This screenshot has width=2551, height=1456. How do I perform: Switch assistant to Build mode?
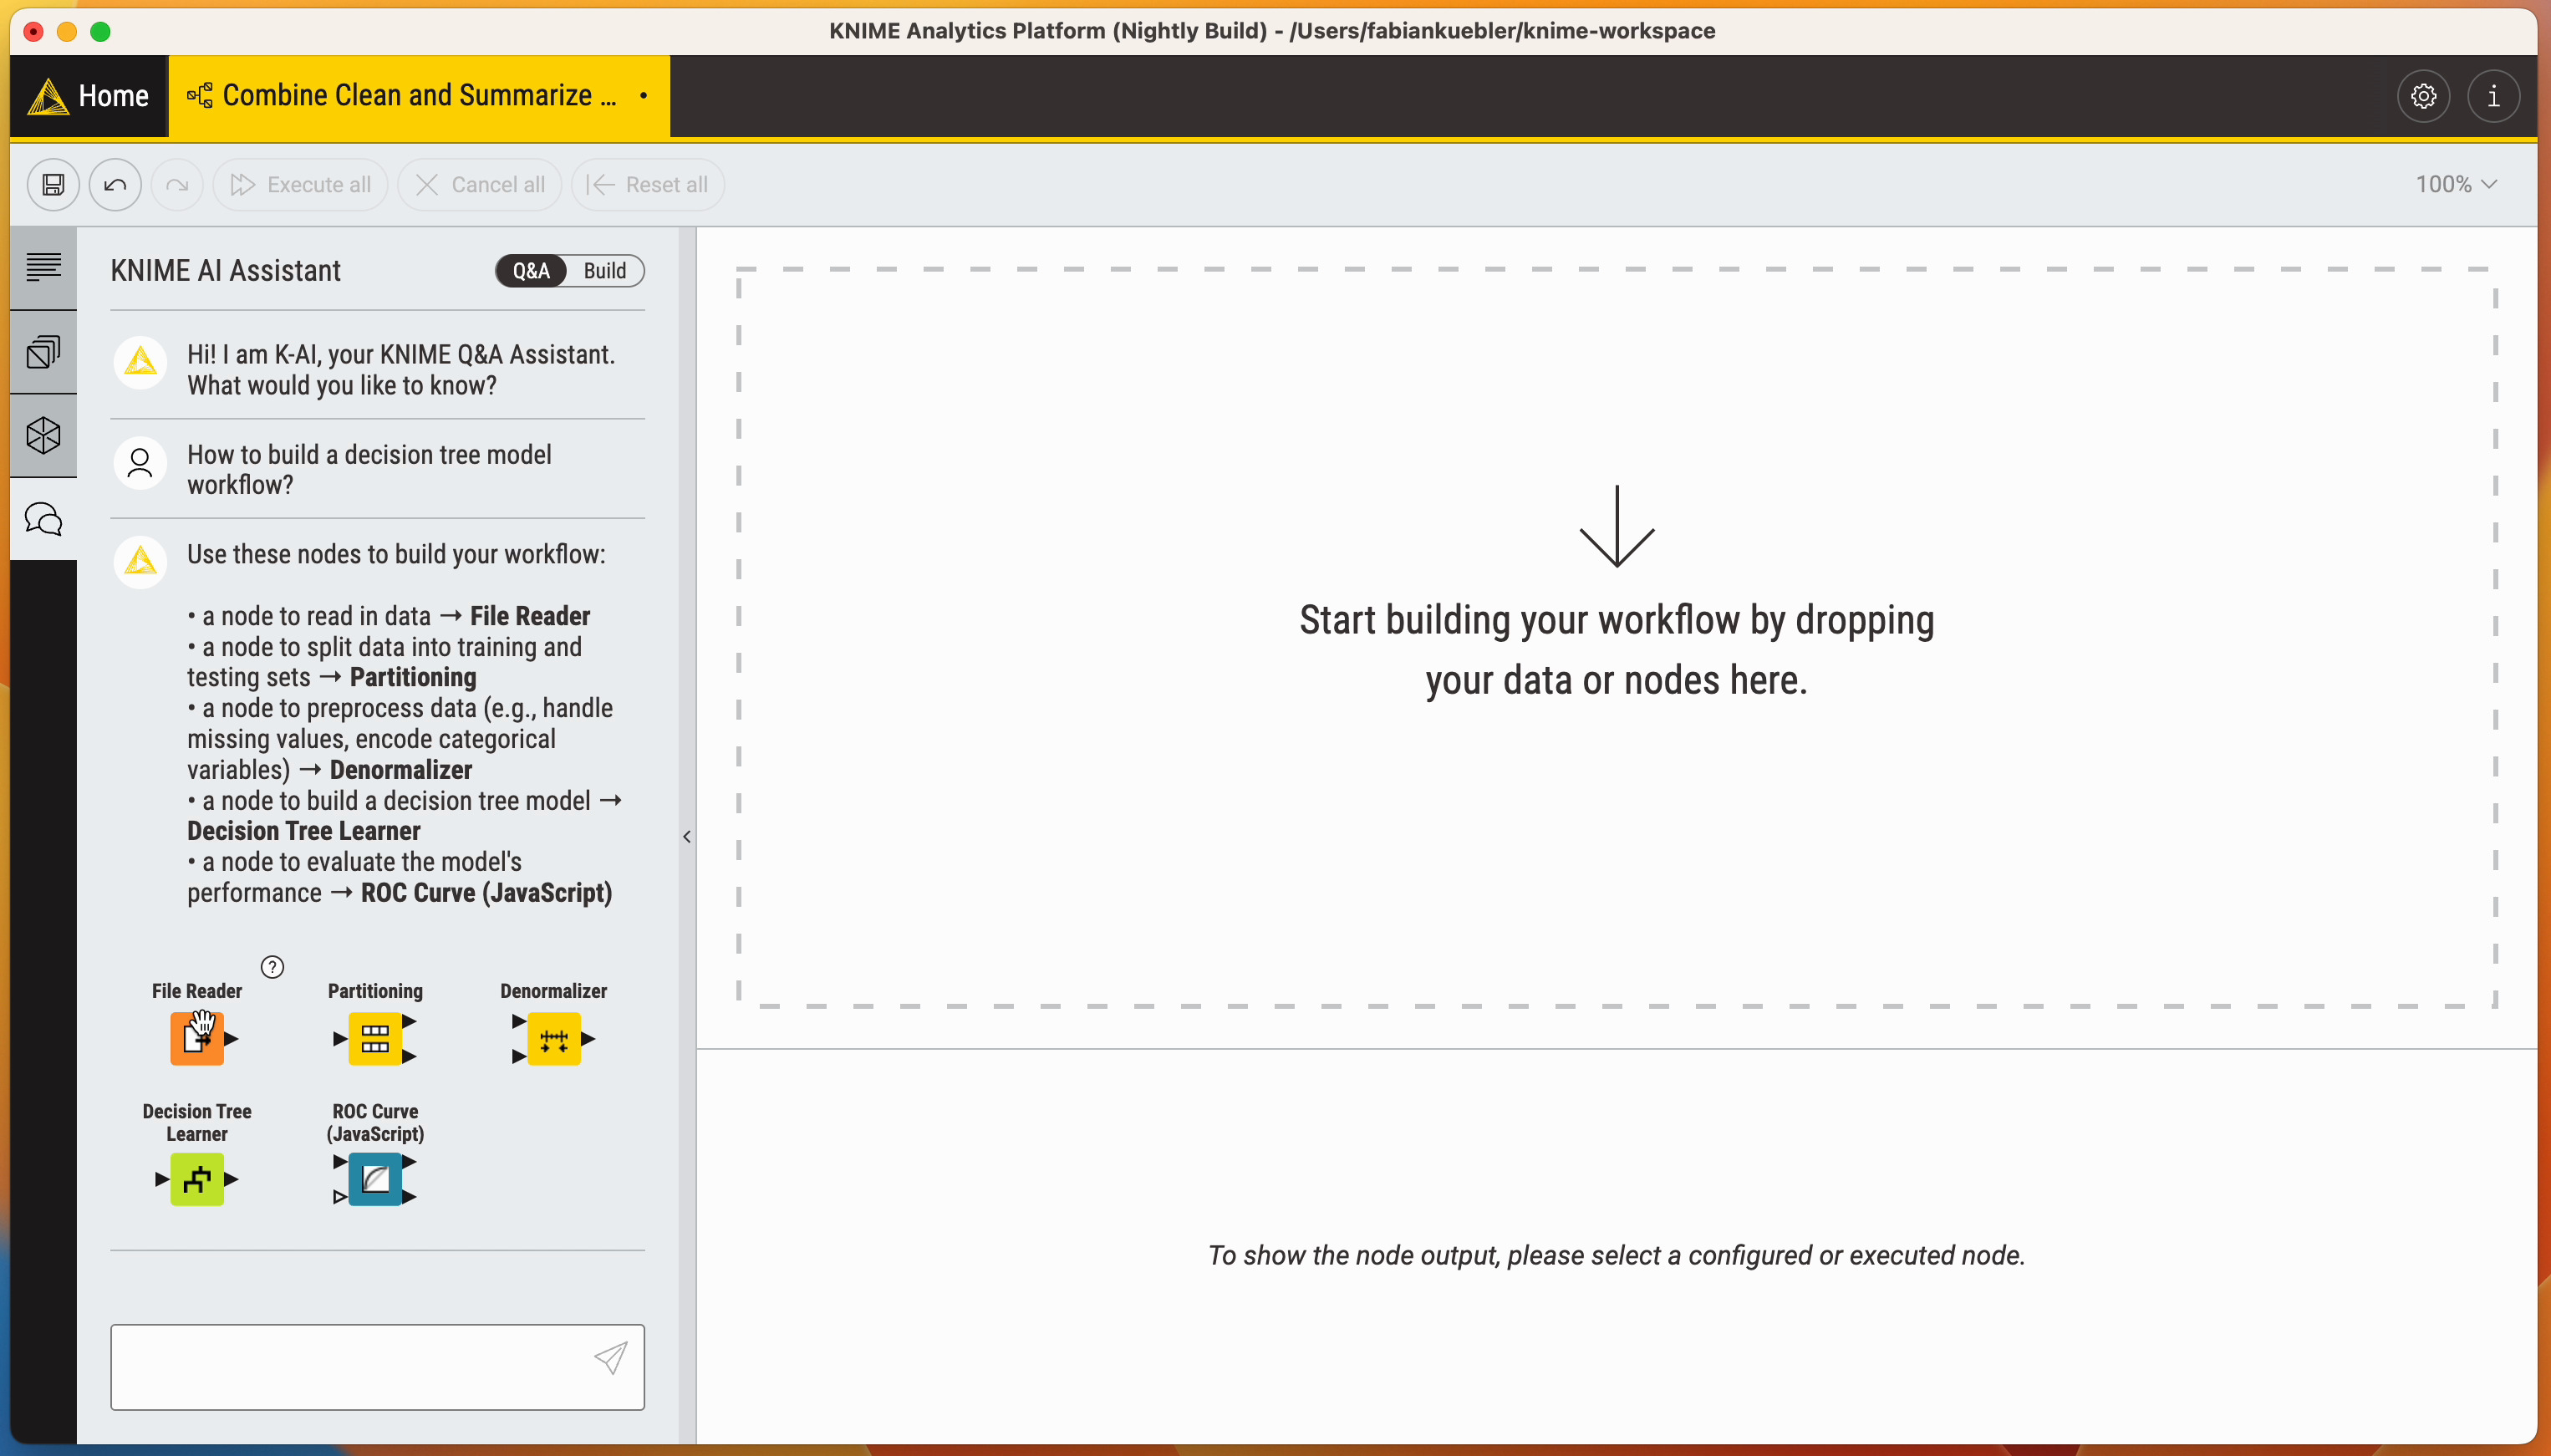click(604, 271)
